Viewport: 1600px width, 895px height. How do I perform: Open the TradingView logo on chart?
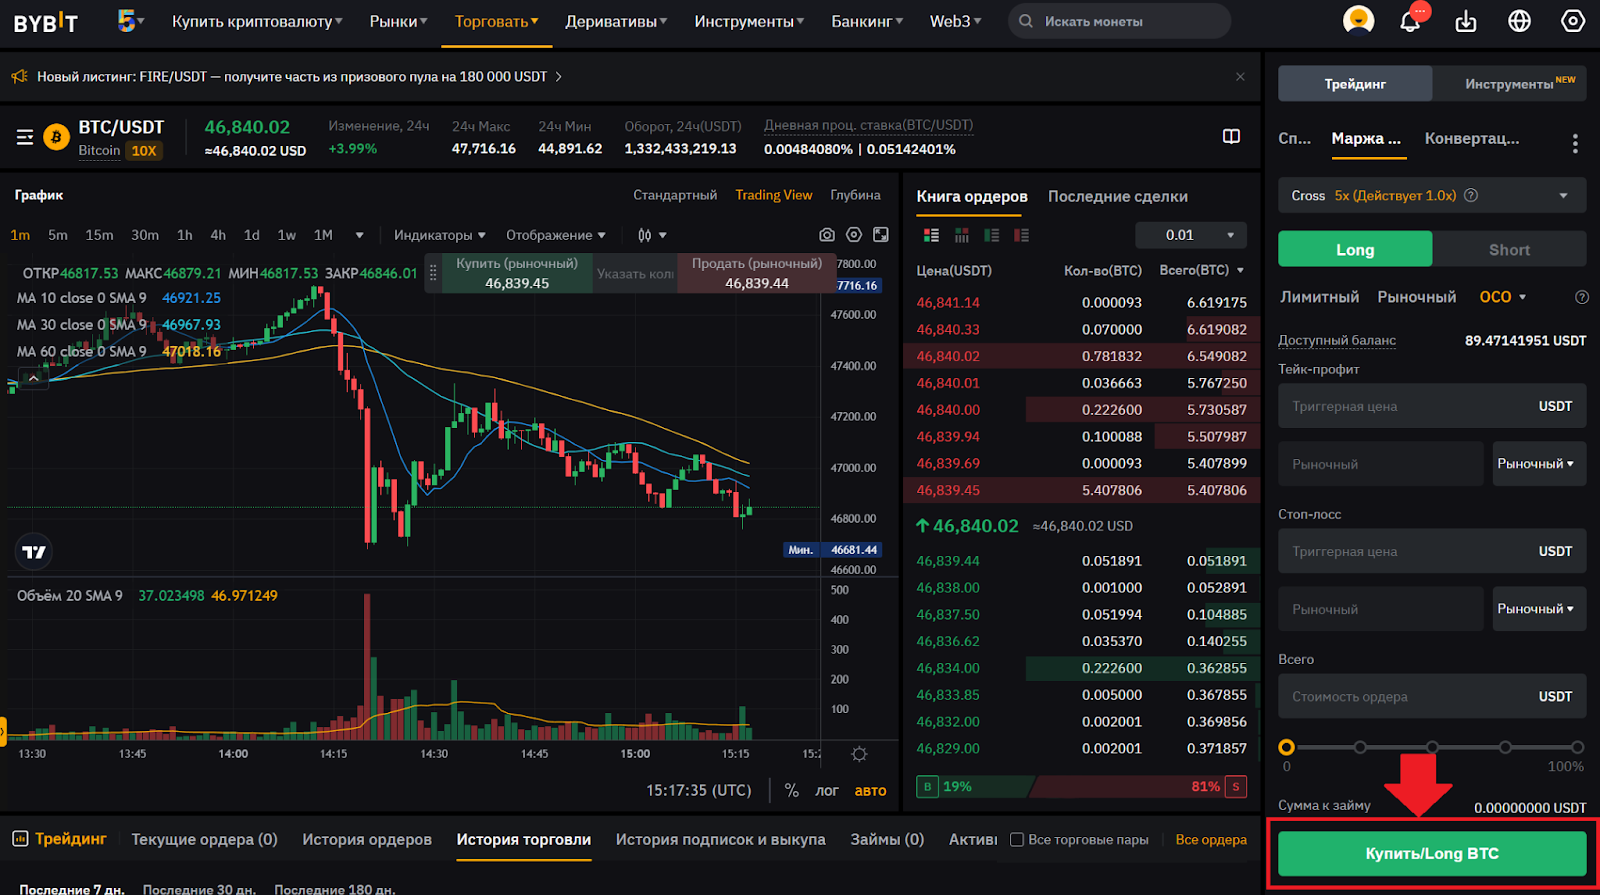(x=34, y=552)
